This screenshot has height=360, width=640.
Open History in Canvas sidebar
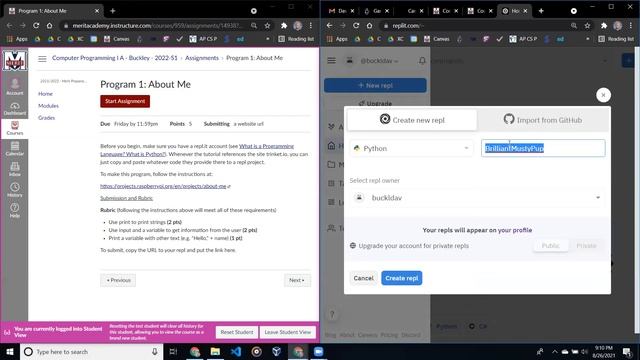[15, 190]
